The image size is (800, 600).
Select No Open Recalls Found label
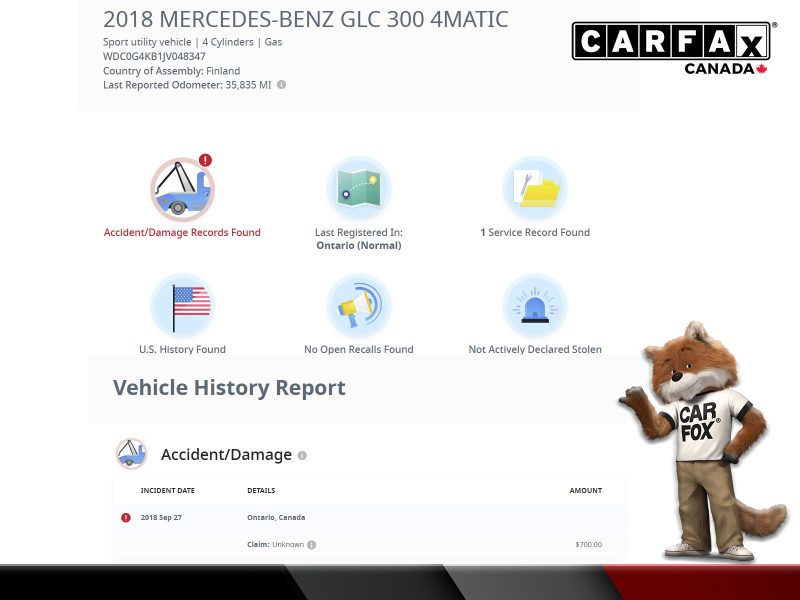coord(358,350)
